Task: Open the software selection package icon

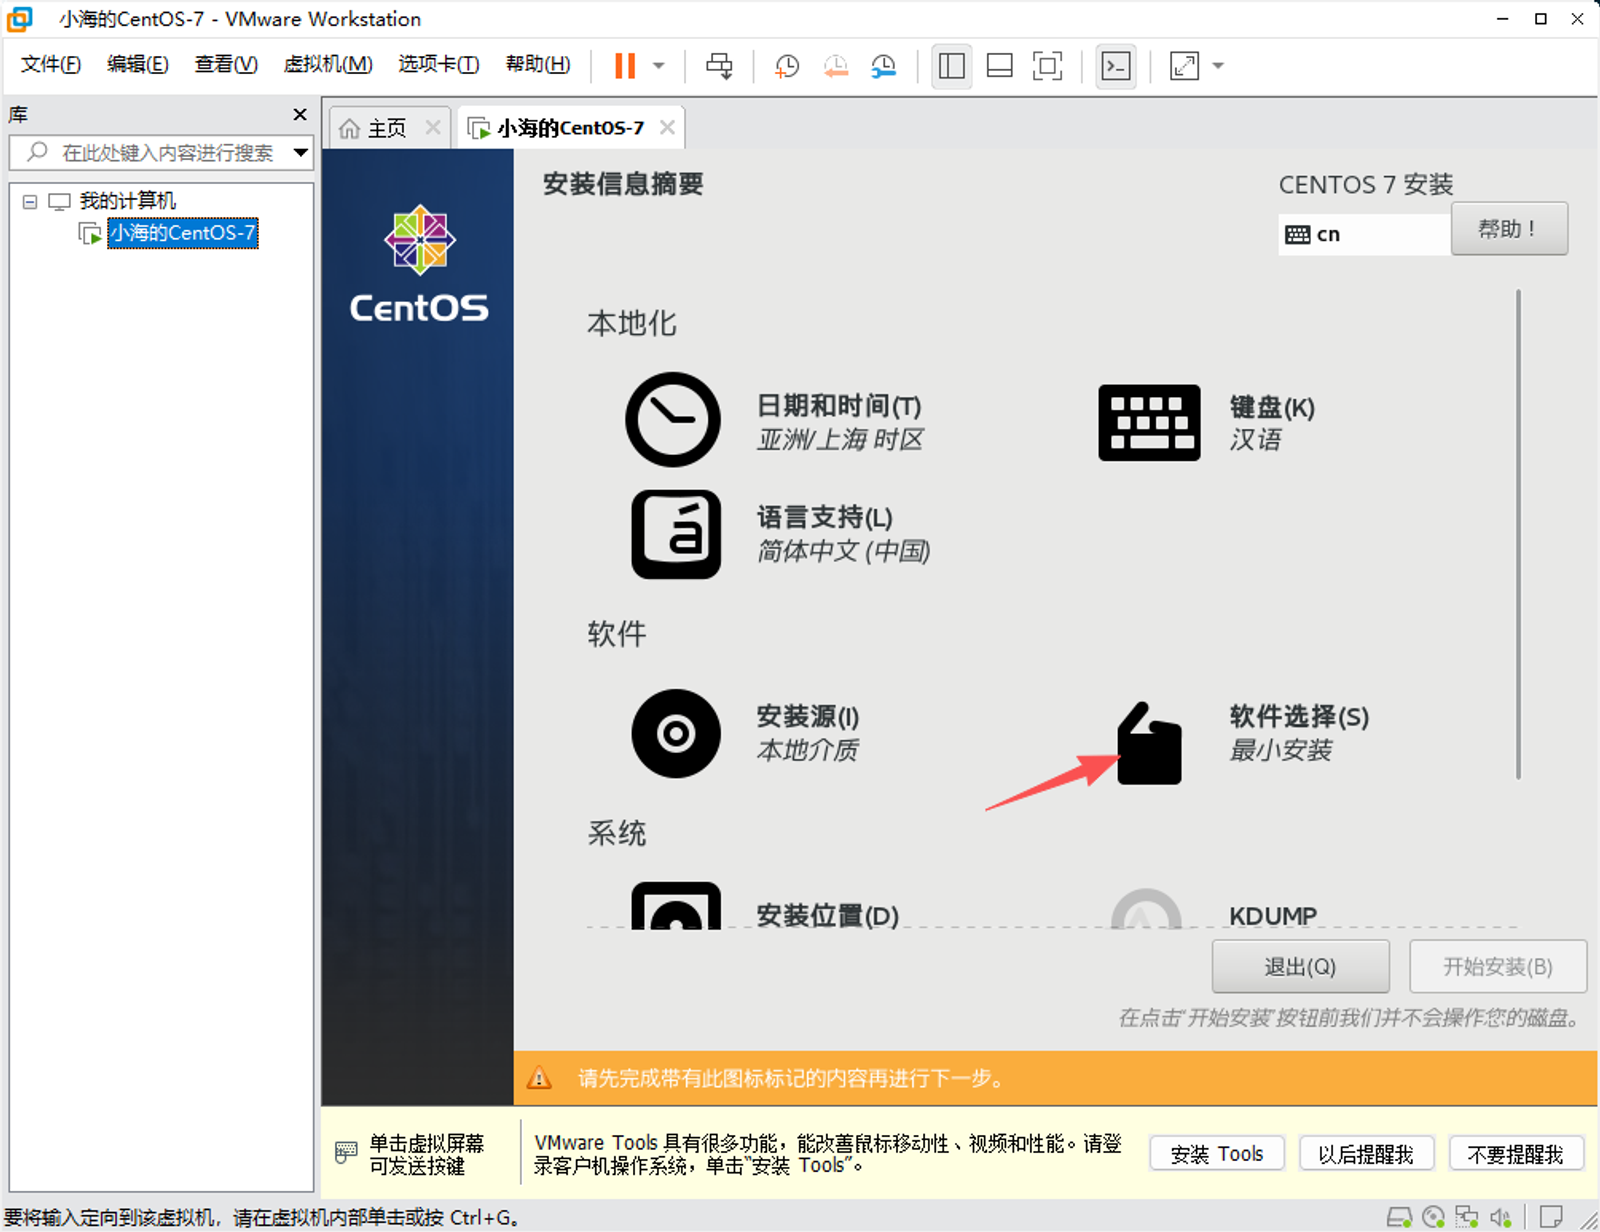Action: 1149,743
